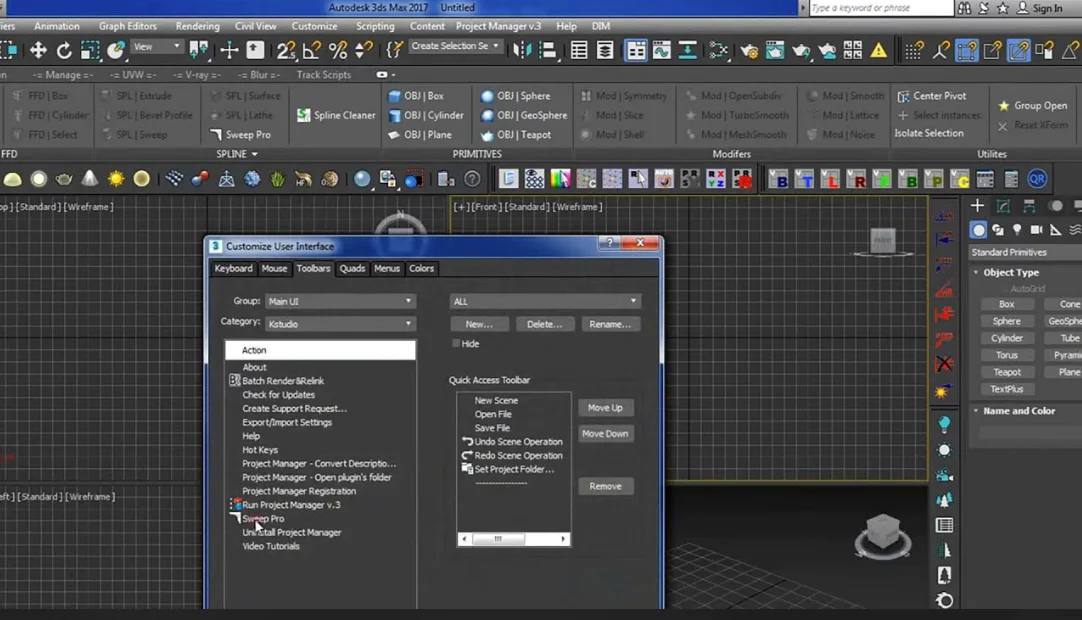Click the QR round icon in the toolbar
The image size is (1082, 620).
[x=1036, y=180]
